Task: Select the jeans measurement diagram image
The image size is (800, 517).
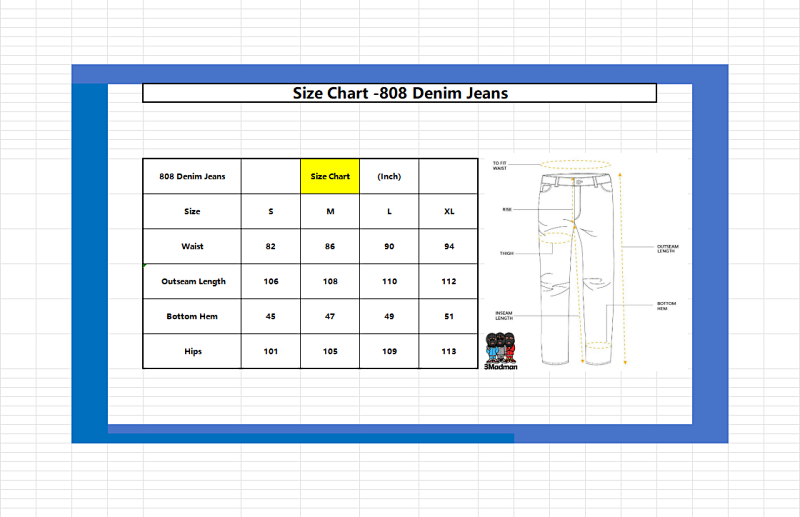Action: click(585, 261)
